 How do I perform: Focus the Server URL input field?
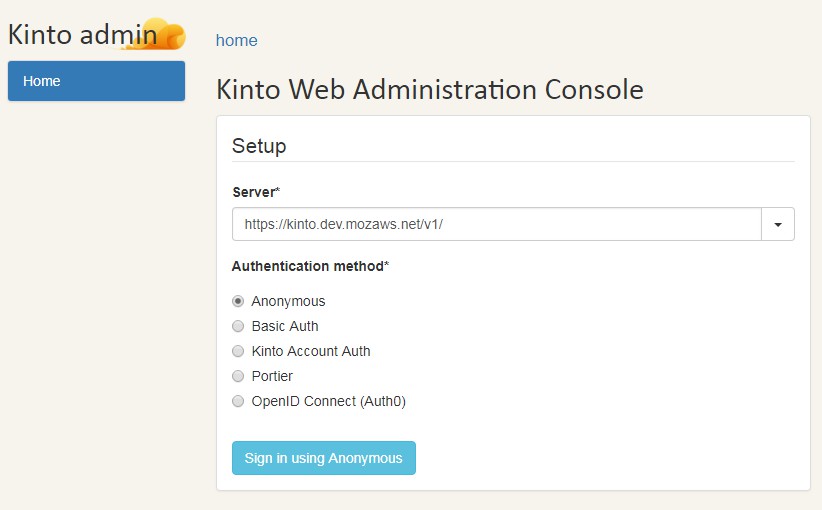coord(496,224)
